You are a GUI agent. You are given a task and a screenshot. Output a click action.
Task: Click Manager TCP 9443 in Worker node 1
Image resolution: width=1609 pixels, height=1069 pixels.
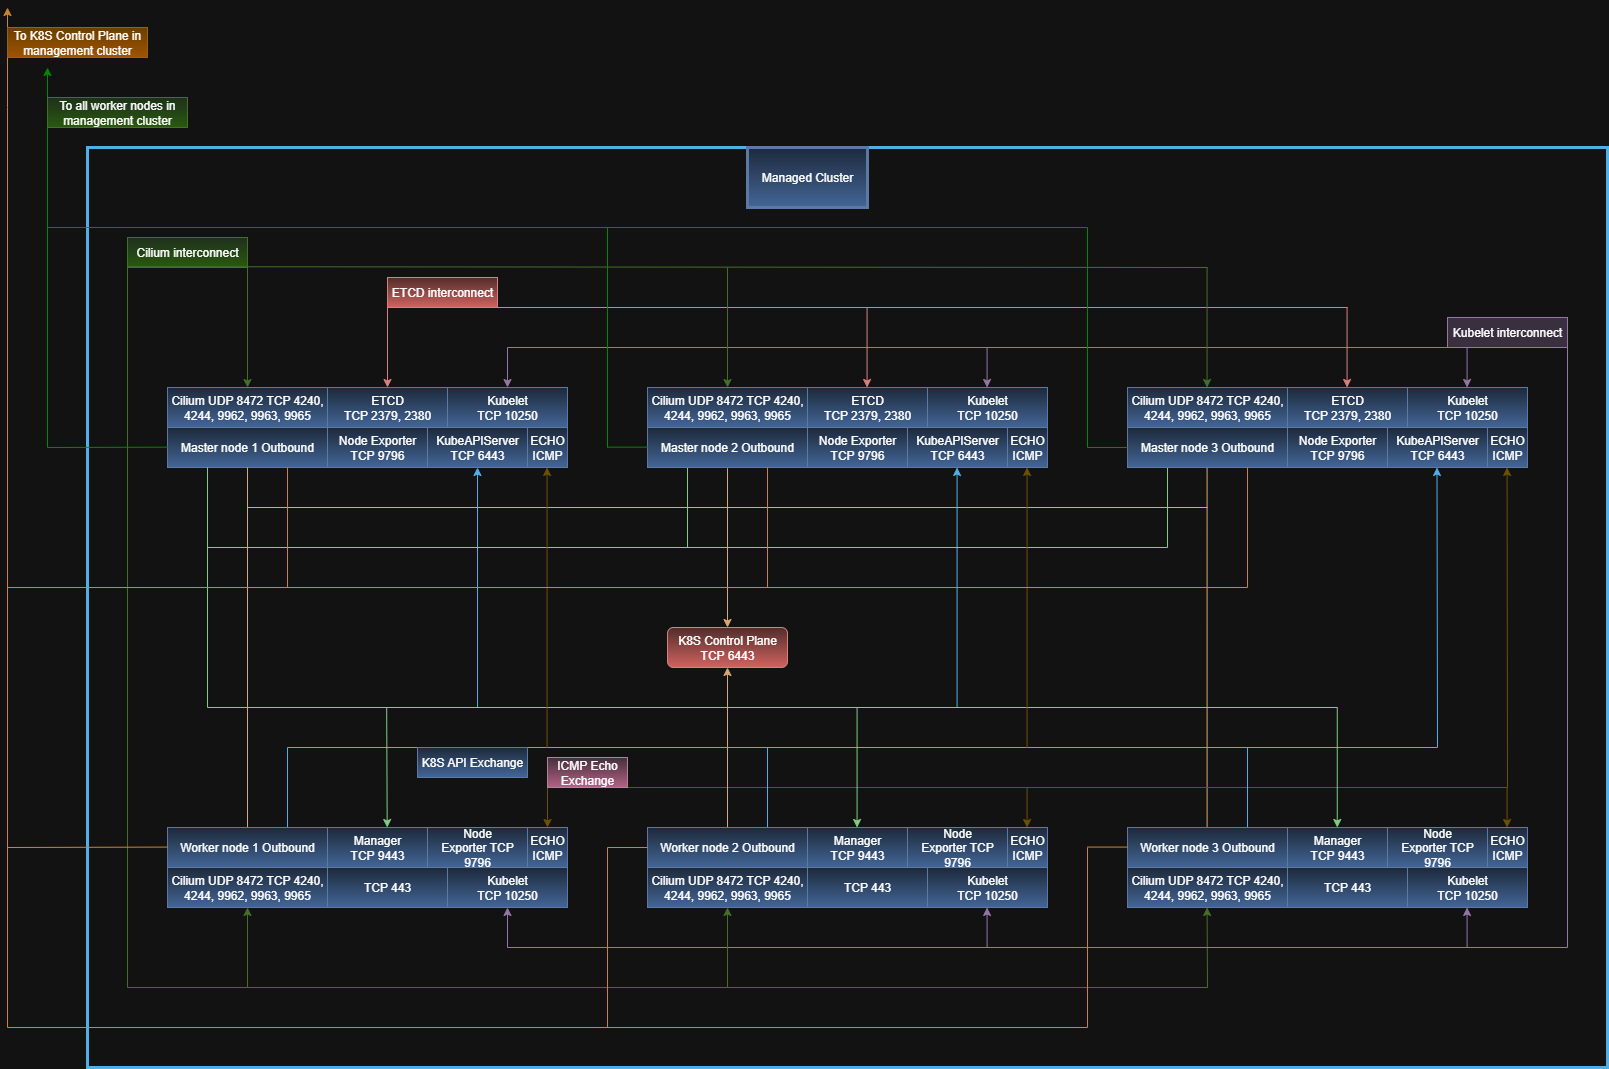(377, 848)
